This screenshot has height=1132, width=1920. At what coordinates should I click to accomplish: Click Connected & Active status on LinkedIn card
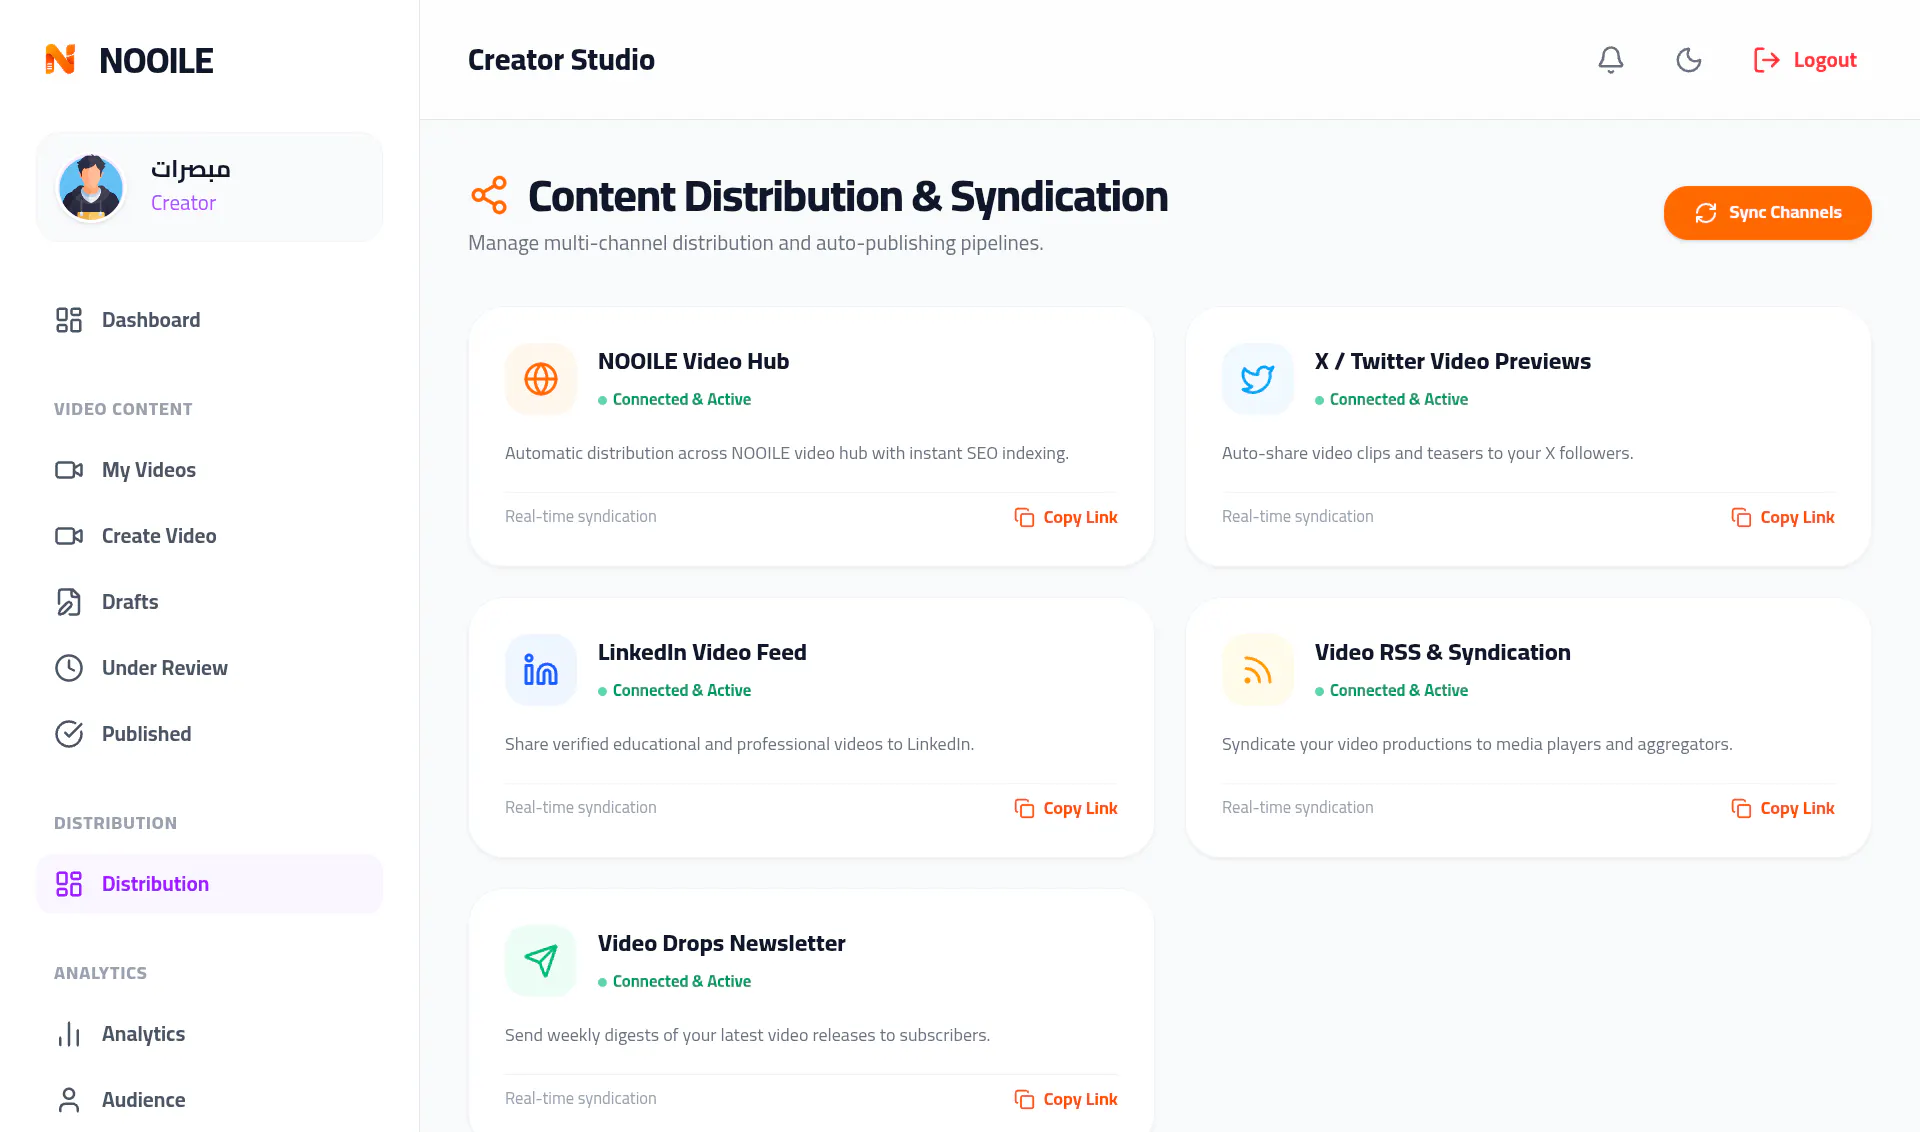coord(675,690)
